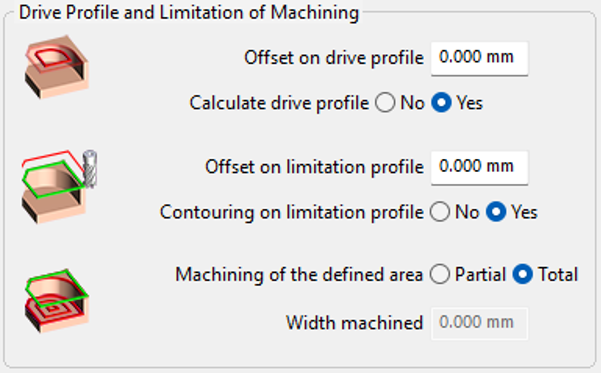This screenshot has width=601, height=373.
Task: Click the drive profile offset illustration icon
Action: (57, 67)
